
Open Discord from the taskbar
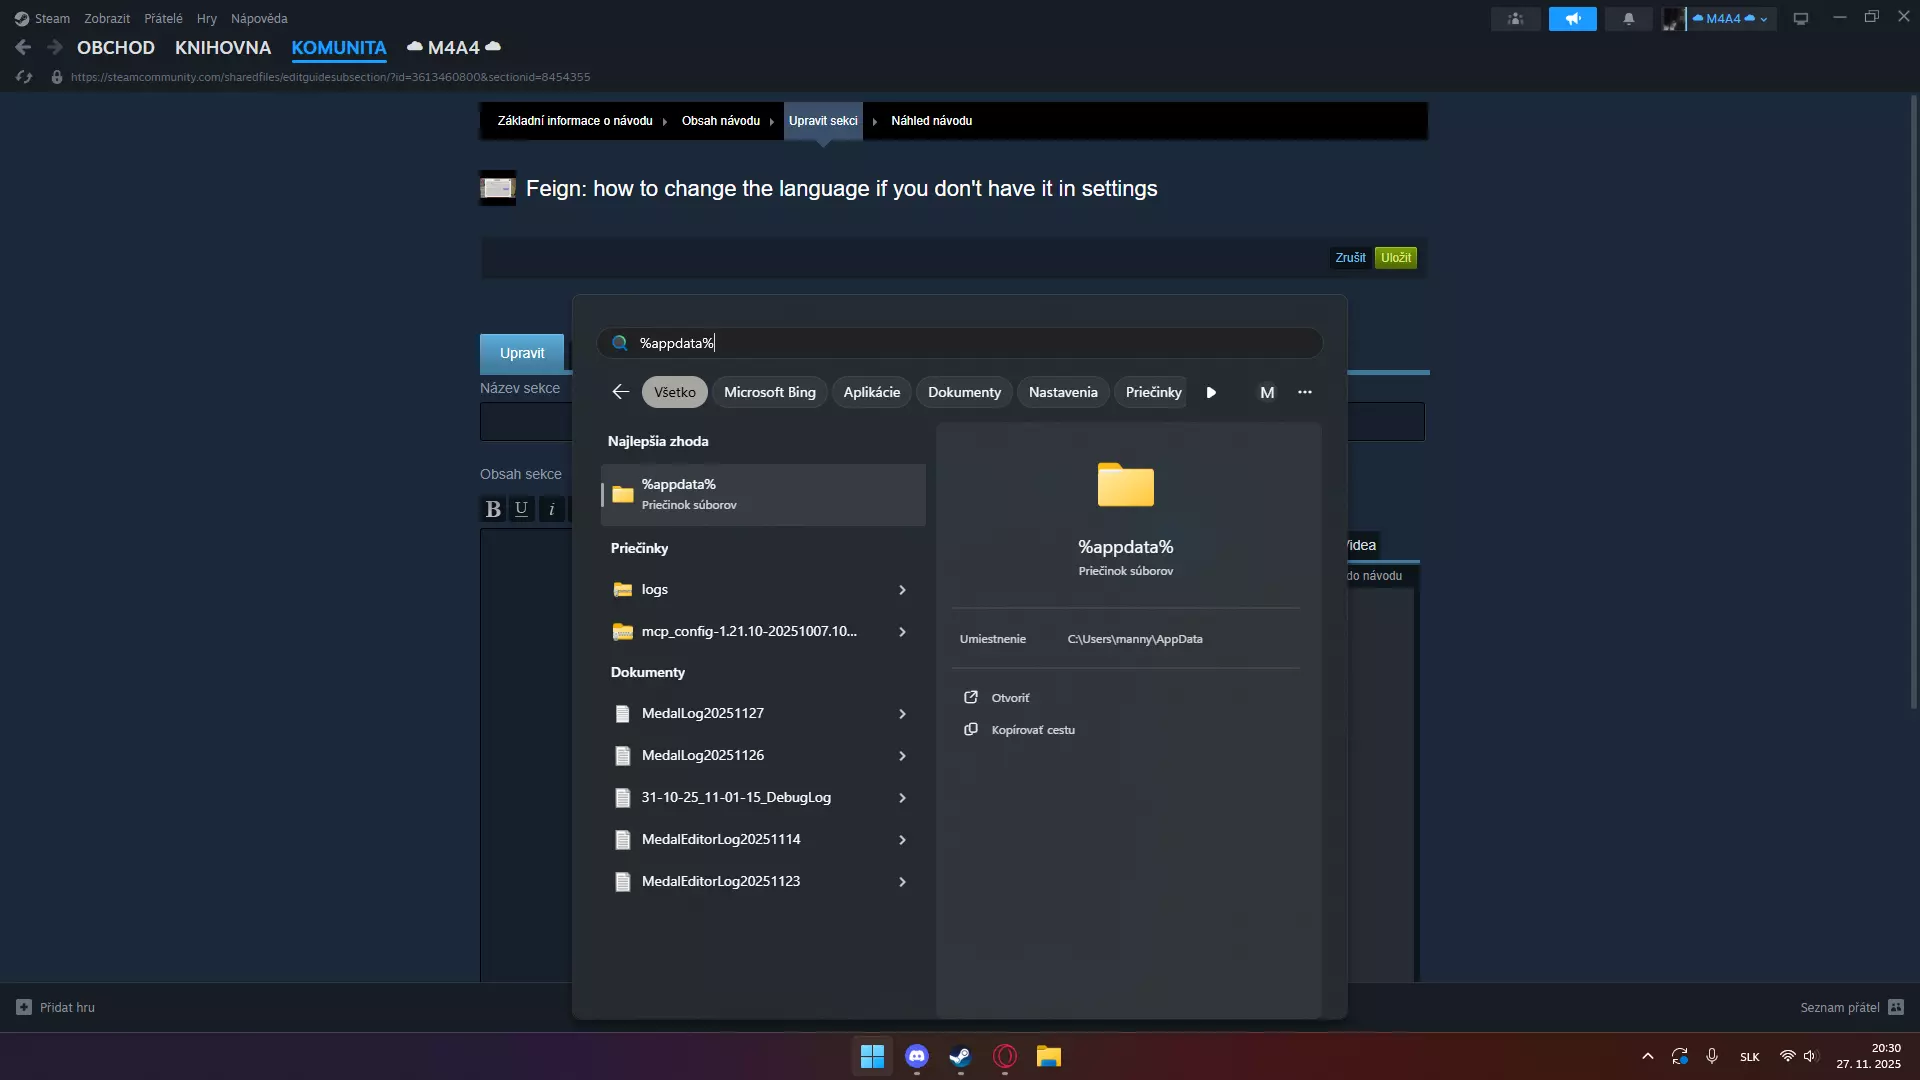pos(916,1056)
